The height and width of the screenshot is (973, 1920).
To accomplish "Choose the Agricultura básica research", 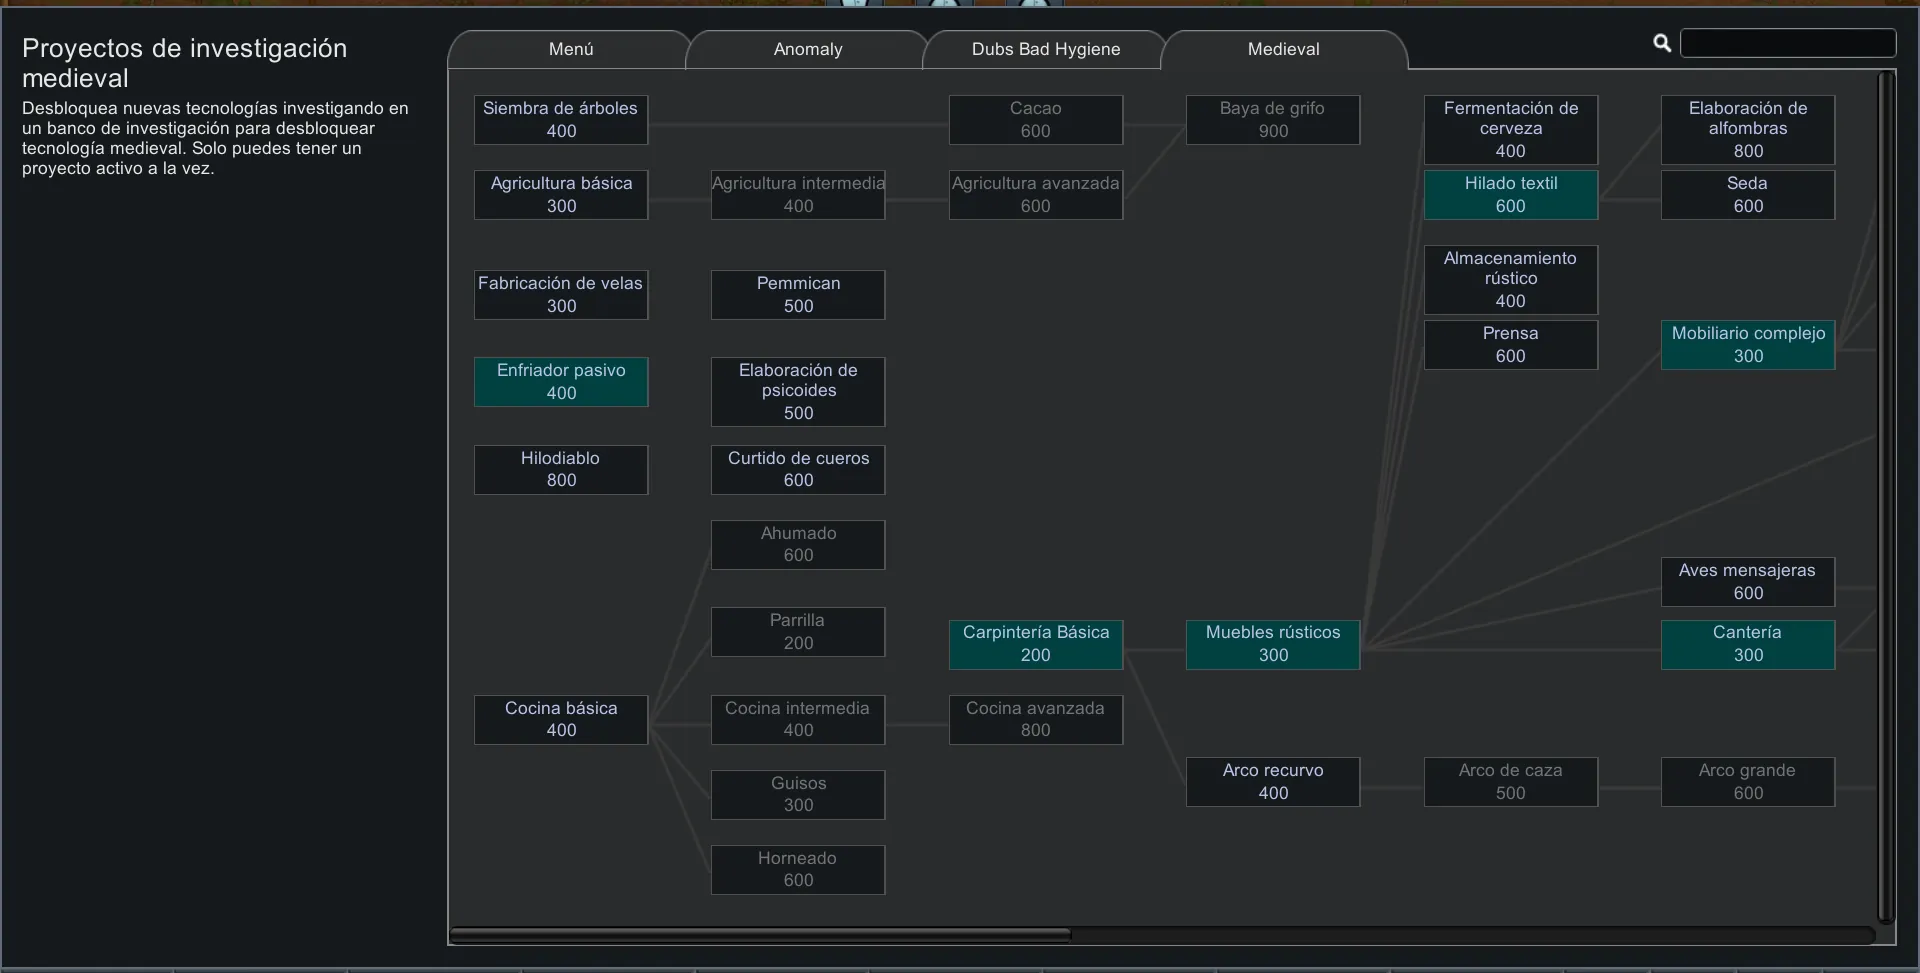I will click(x=560, y=195).
